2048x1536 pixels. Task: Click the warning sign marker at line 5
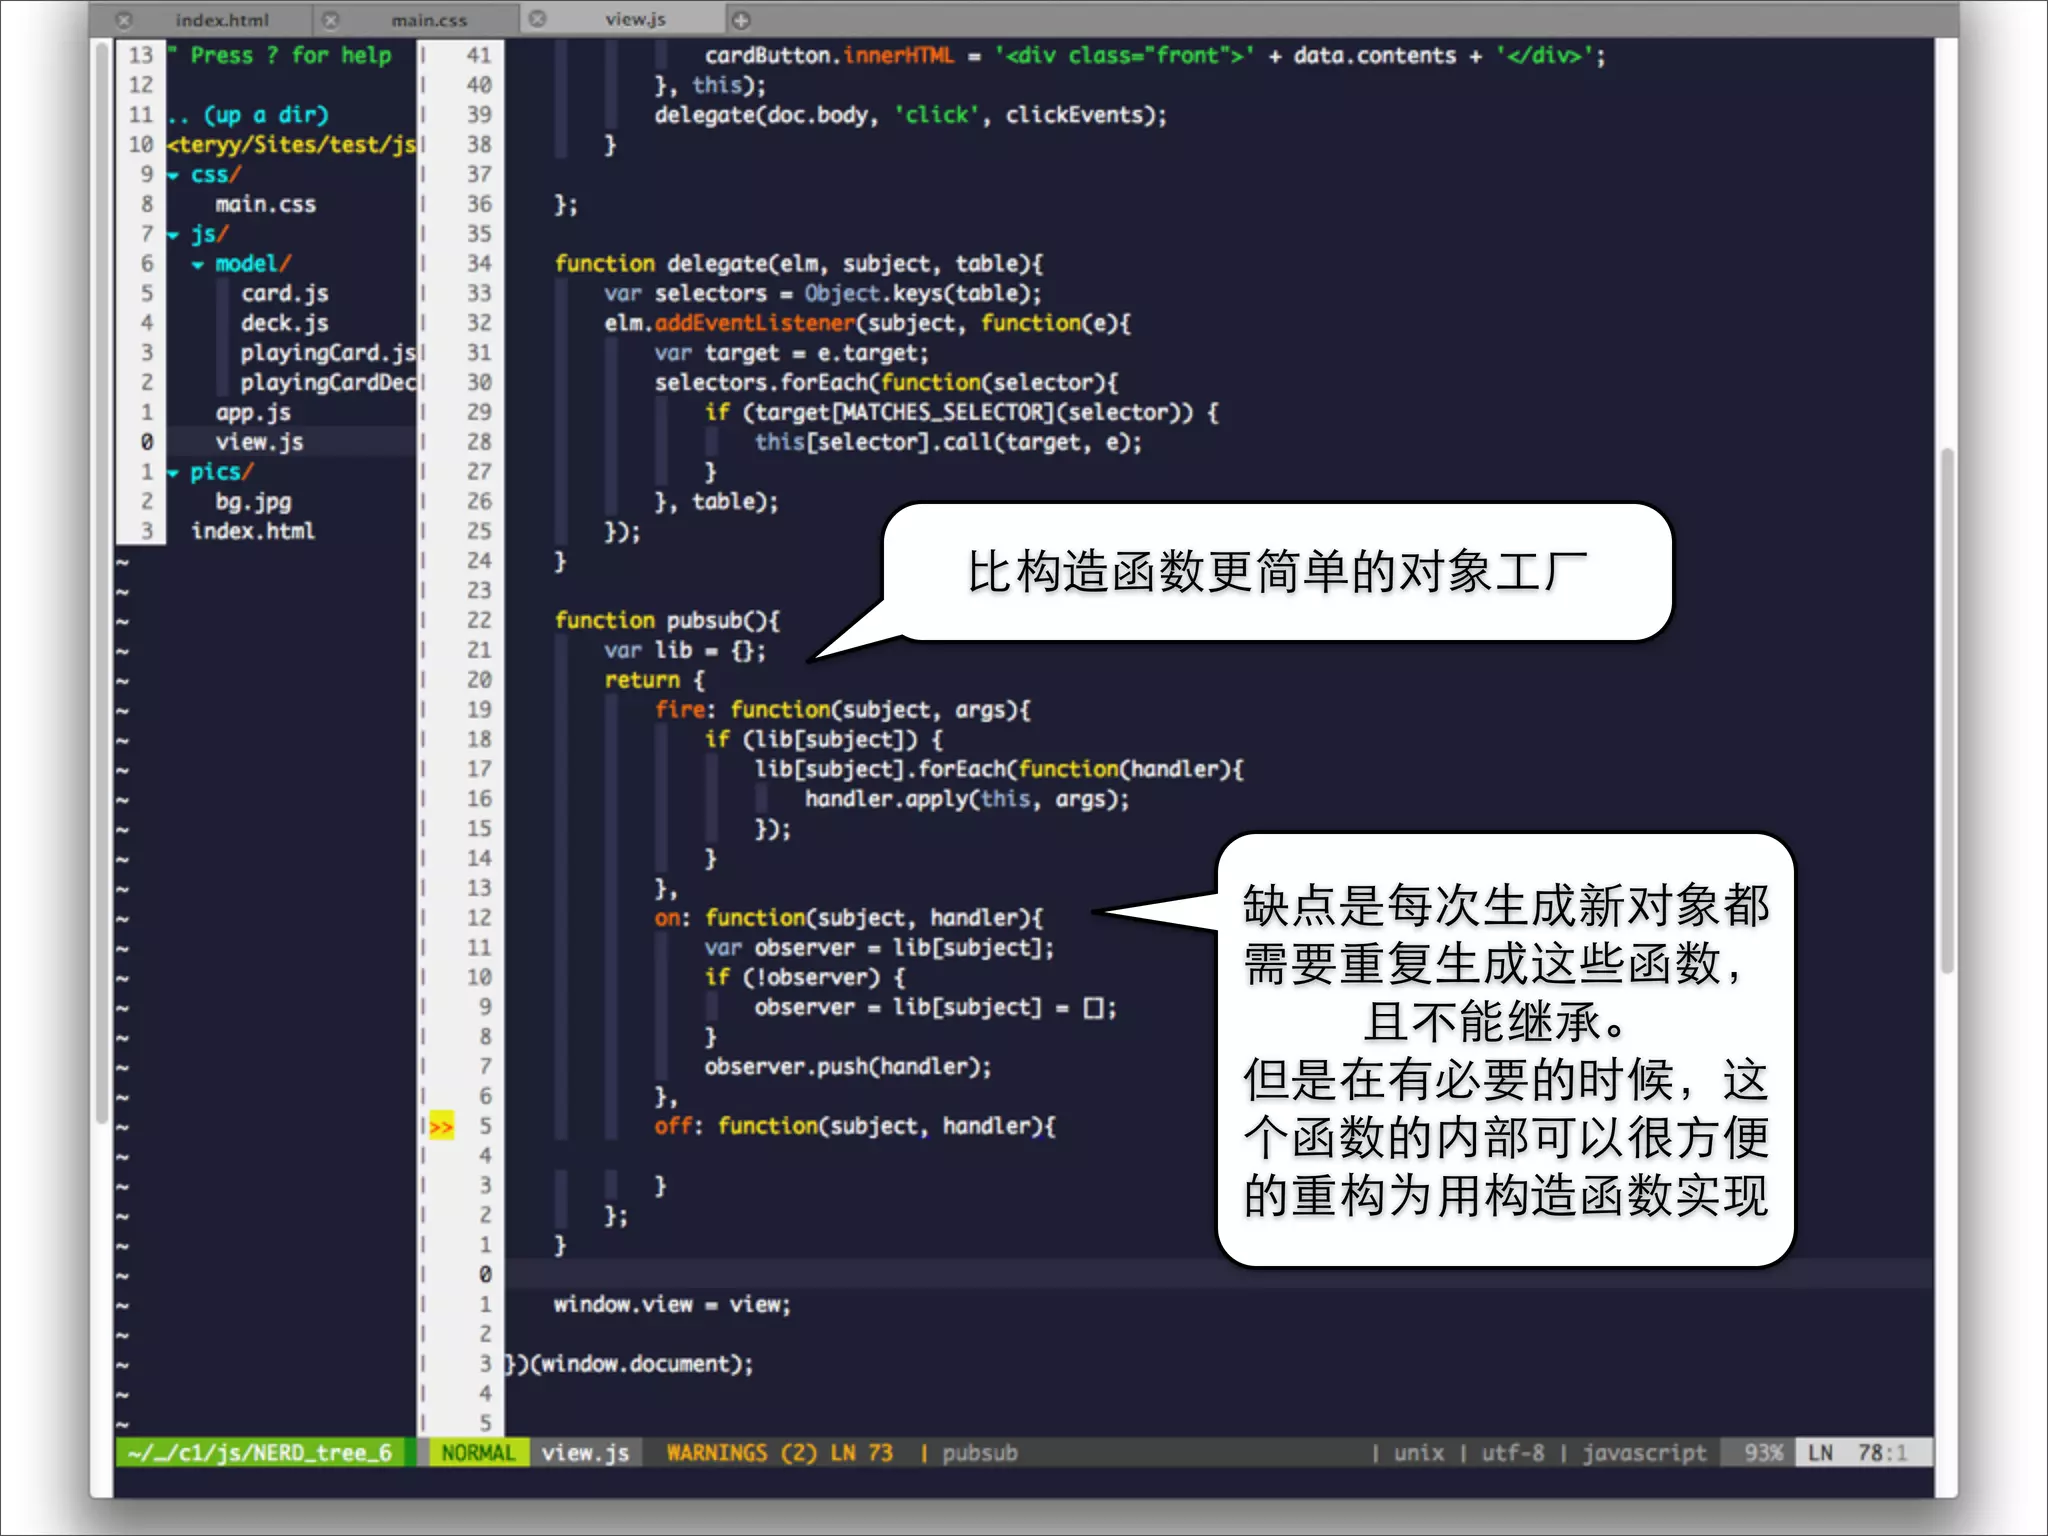point(441,1127)
